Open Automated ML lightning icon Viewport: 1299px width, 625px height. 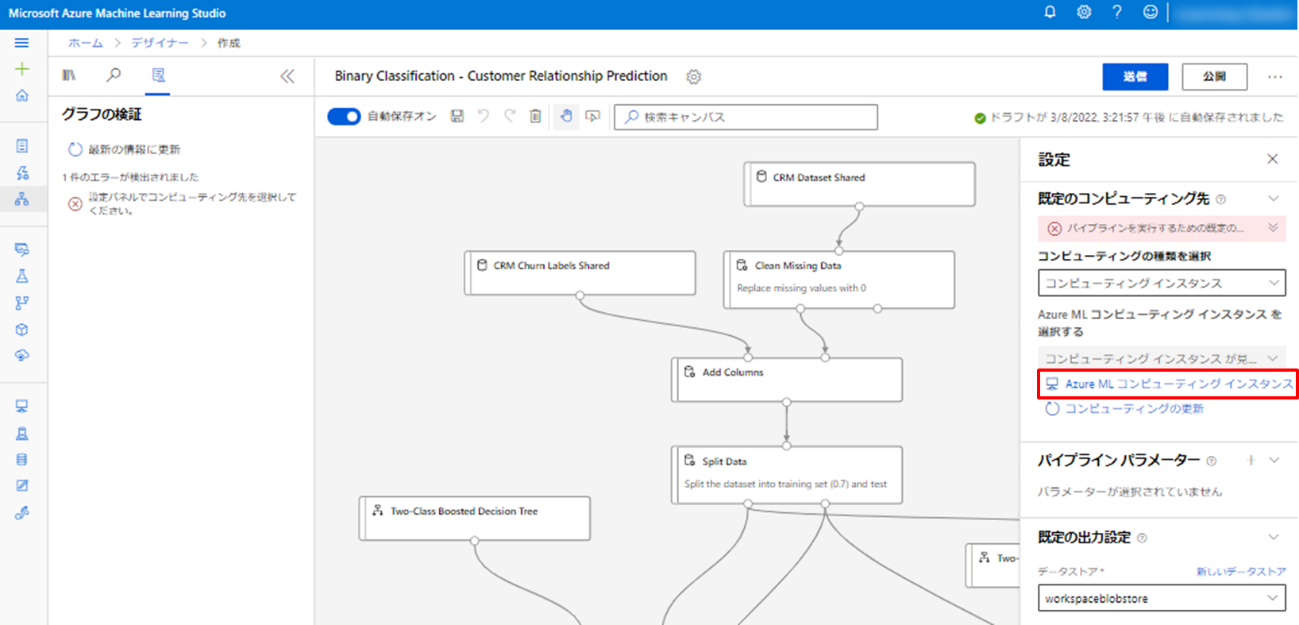22,172
